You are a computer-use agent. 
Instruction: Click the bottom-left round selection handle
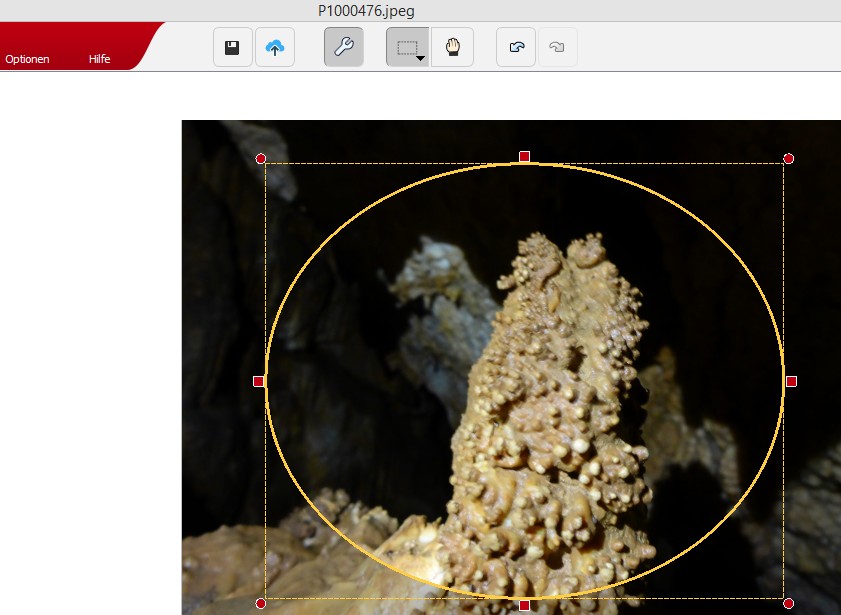261,603
